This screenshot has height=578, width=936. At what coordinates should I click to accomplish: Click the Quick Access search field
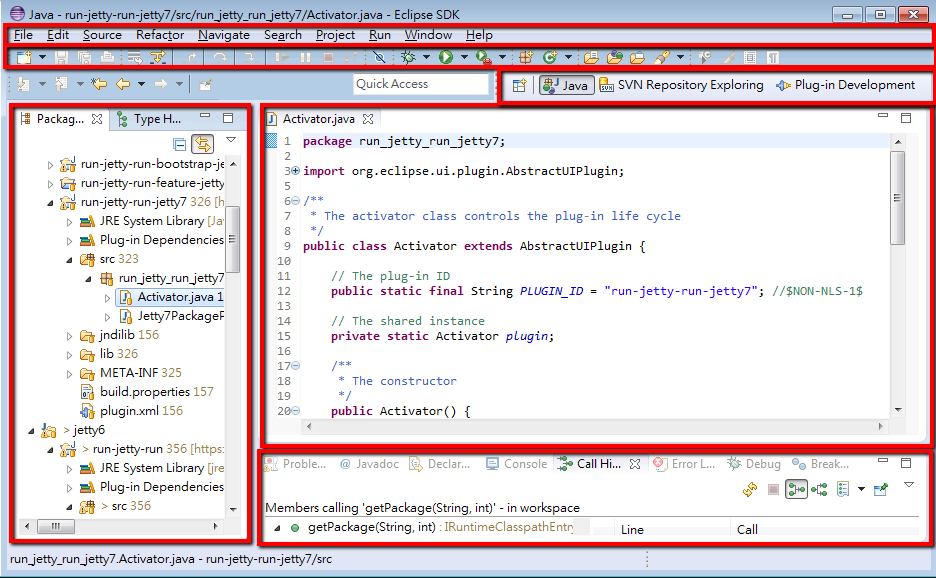click(x=421, y=84)
